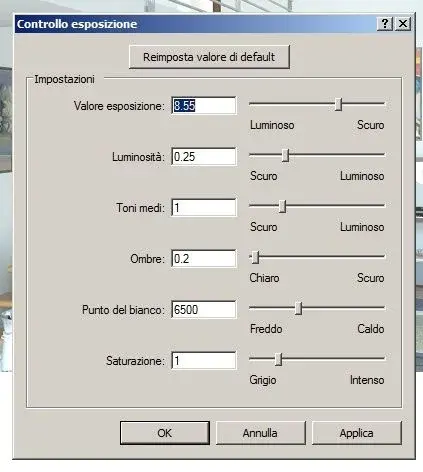Image resolution: width=423 pixels, height=472 pixels.
Task: Click the Chiaro slider label
Action: click(264, 278)
